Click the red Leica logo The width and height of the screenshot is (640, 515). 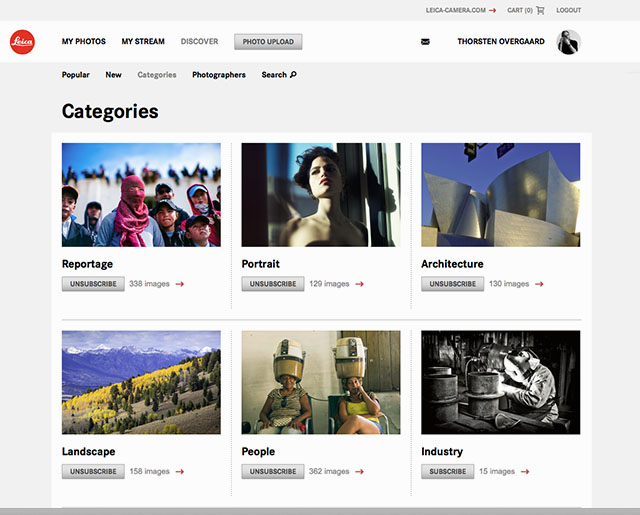click(22, 42)
